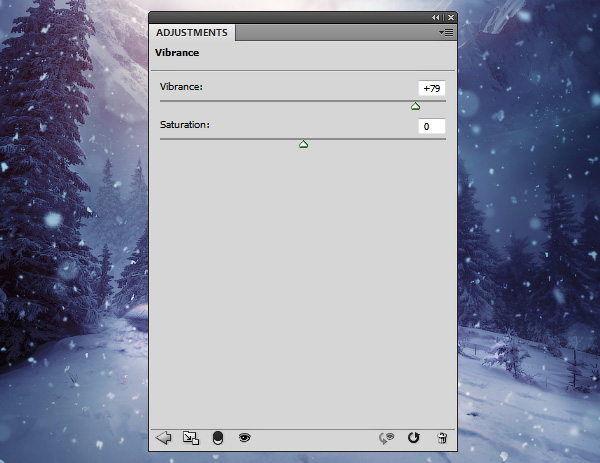Focus the Vibrance value field +79

(432, 88)
